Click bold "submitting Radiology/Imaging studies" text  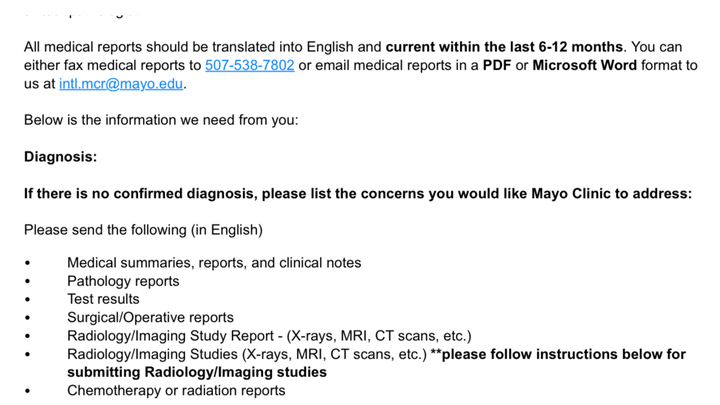[197, 372]
